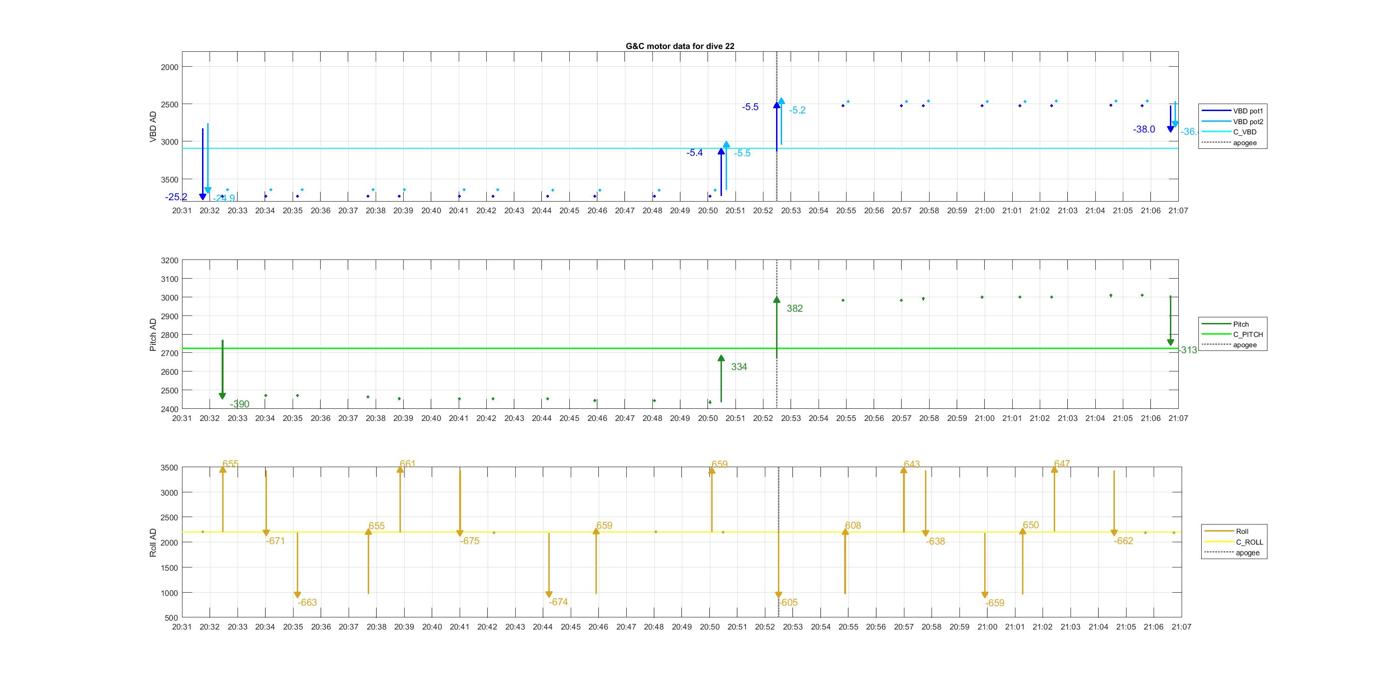Image resolution: width=1400 pixels, height=693 pixels.
Task: Click the 'Pitch AD' y-axis label
Action: (x=154, y=335)
